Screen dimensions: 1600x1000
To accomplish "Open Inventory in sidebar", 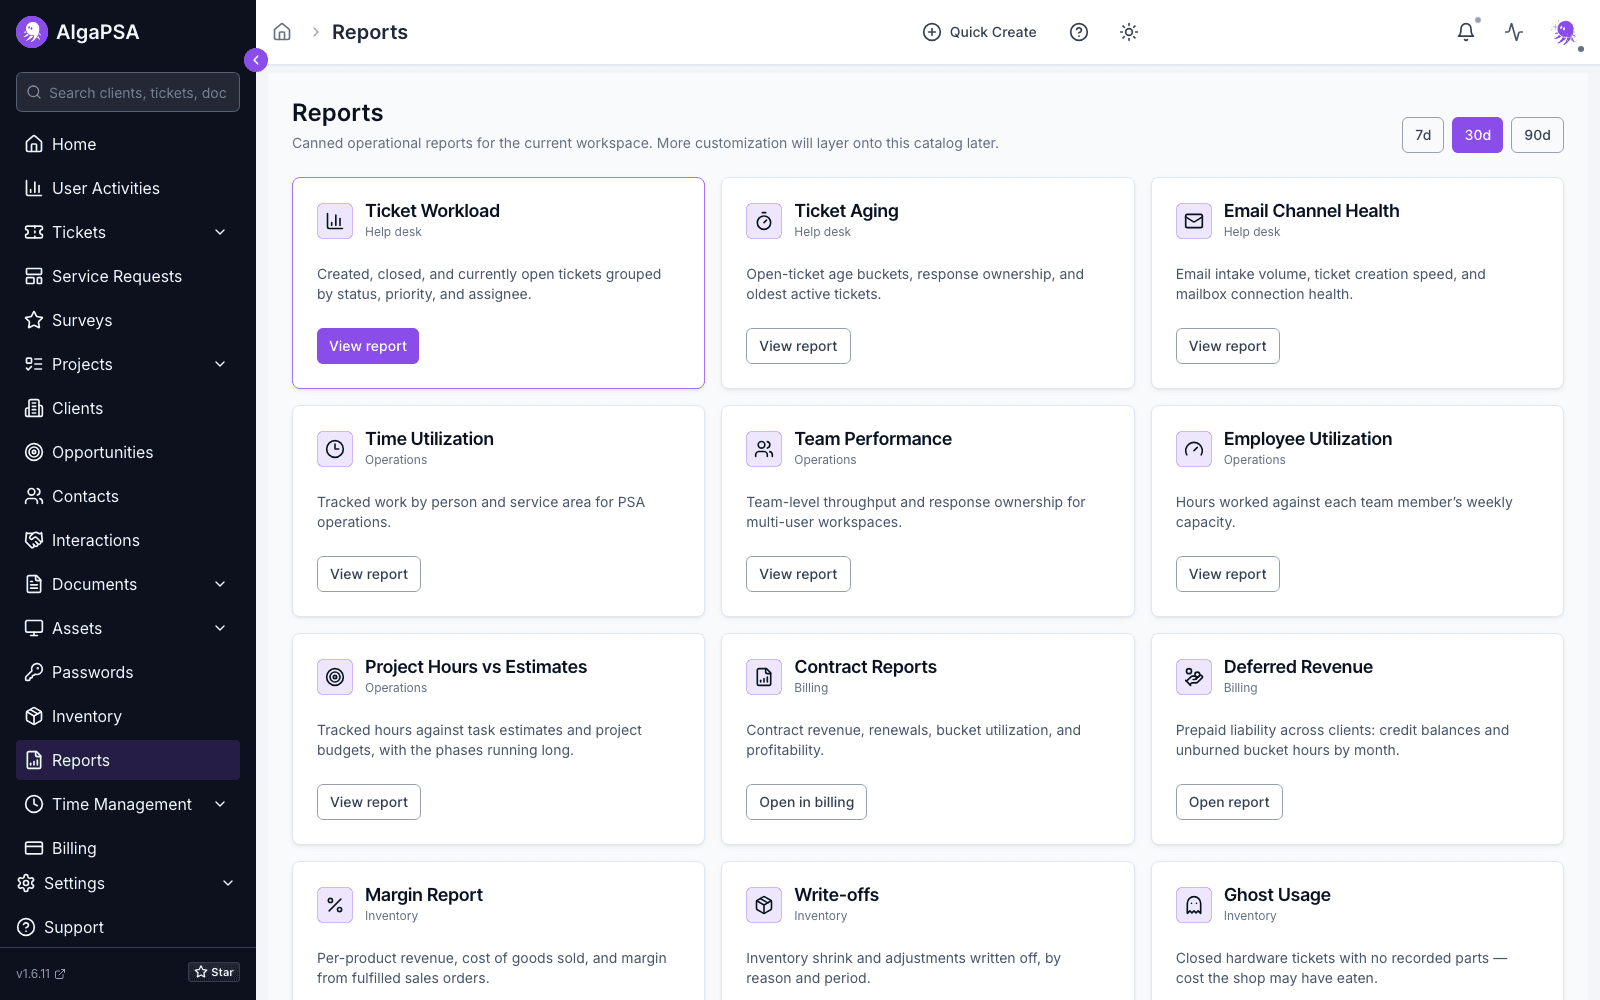I will (128, 716).
